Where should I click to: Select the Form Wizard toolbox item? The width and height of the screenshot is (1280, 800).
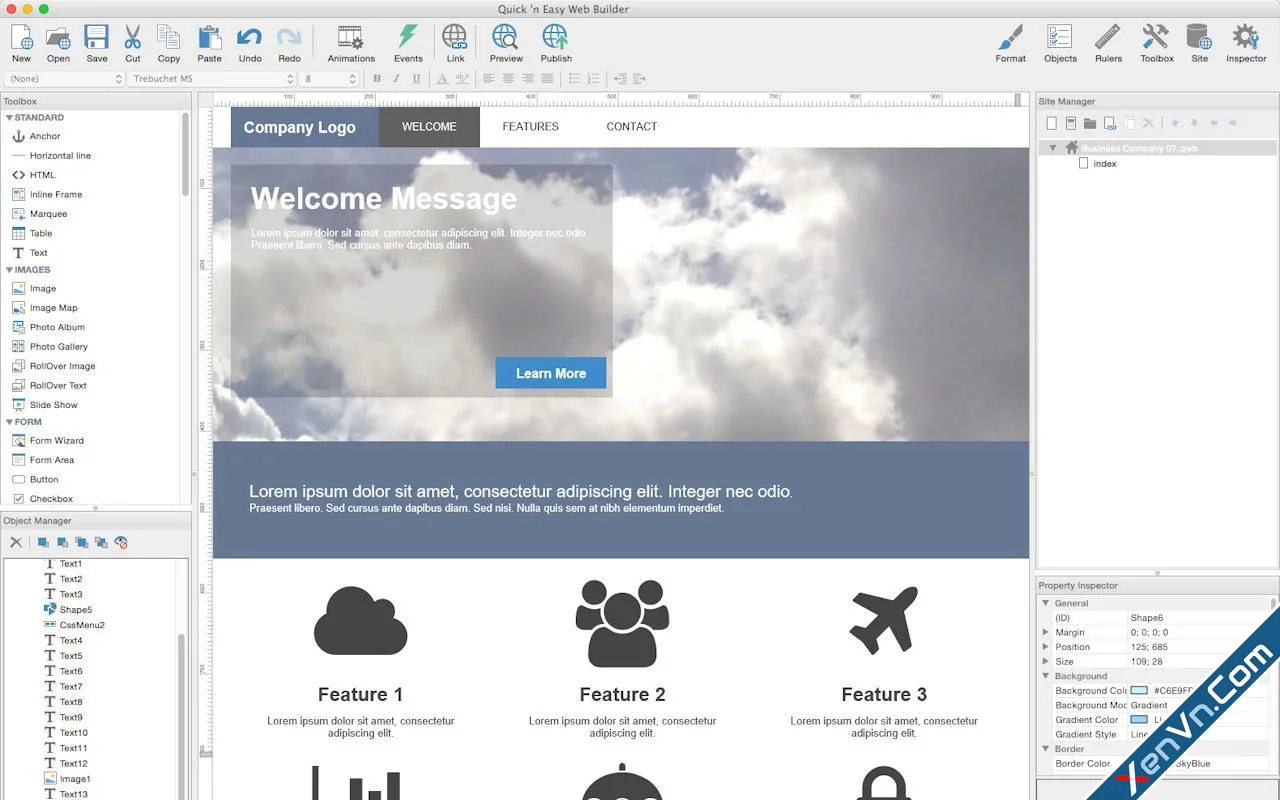point(48,441)
